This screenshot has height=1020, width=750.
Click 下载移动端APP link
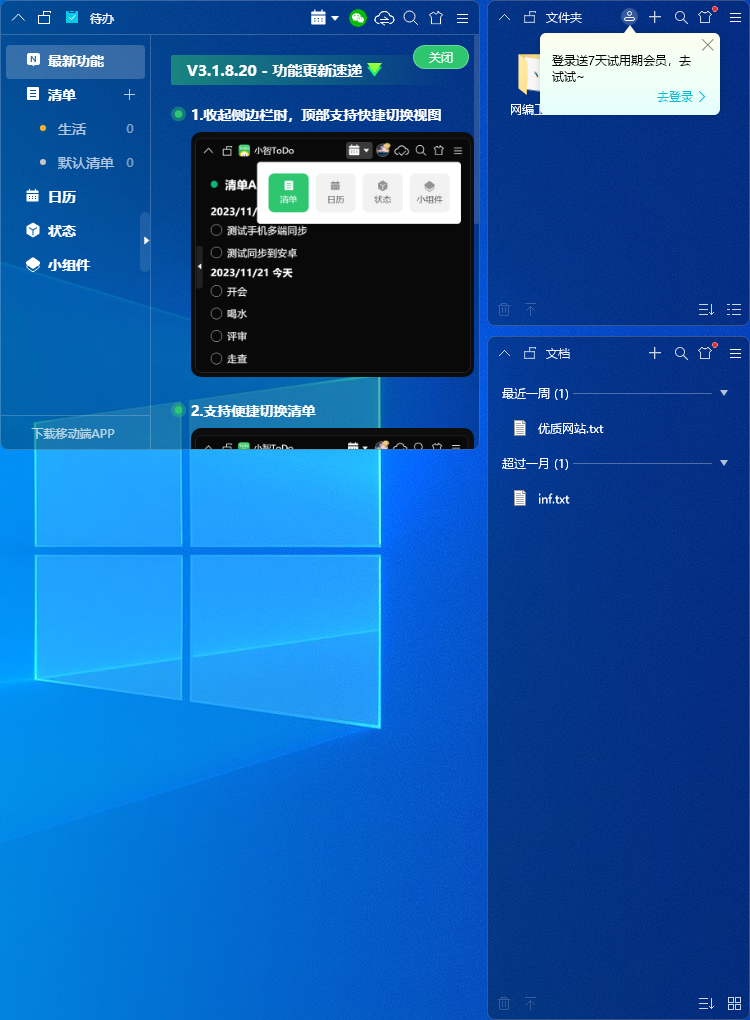[x=74, y=433]
